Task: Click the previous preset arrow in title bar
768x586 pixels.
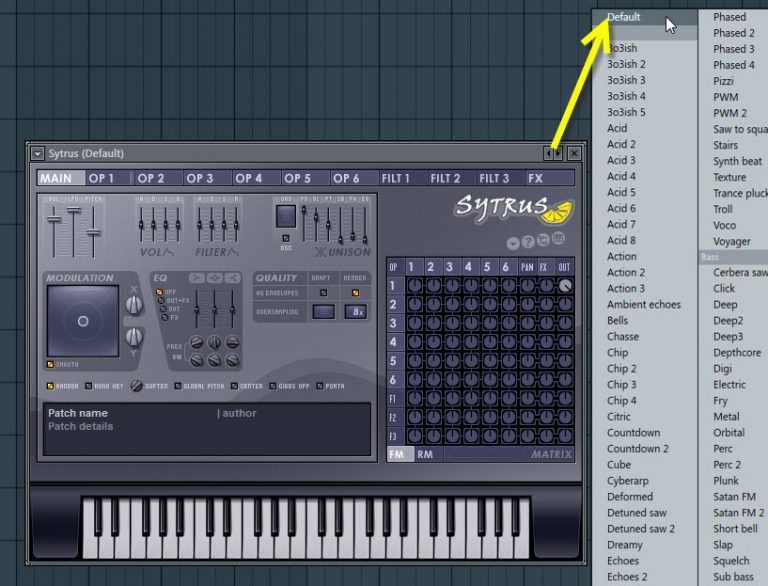Action: tap(549, 153)
